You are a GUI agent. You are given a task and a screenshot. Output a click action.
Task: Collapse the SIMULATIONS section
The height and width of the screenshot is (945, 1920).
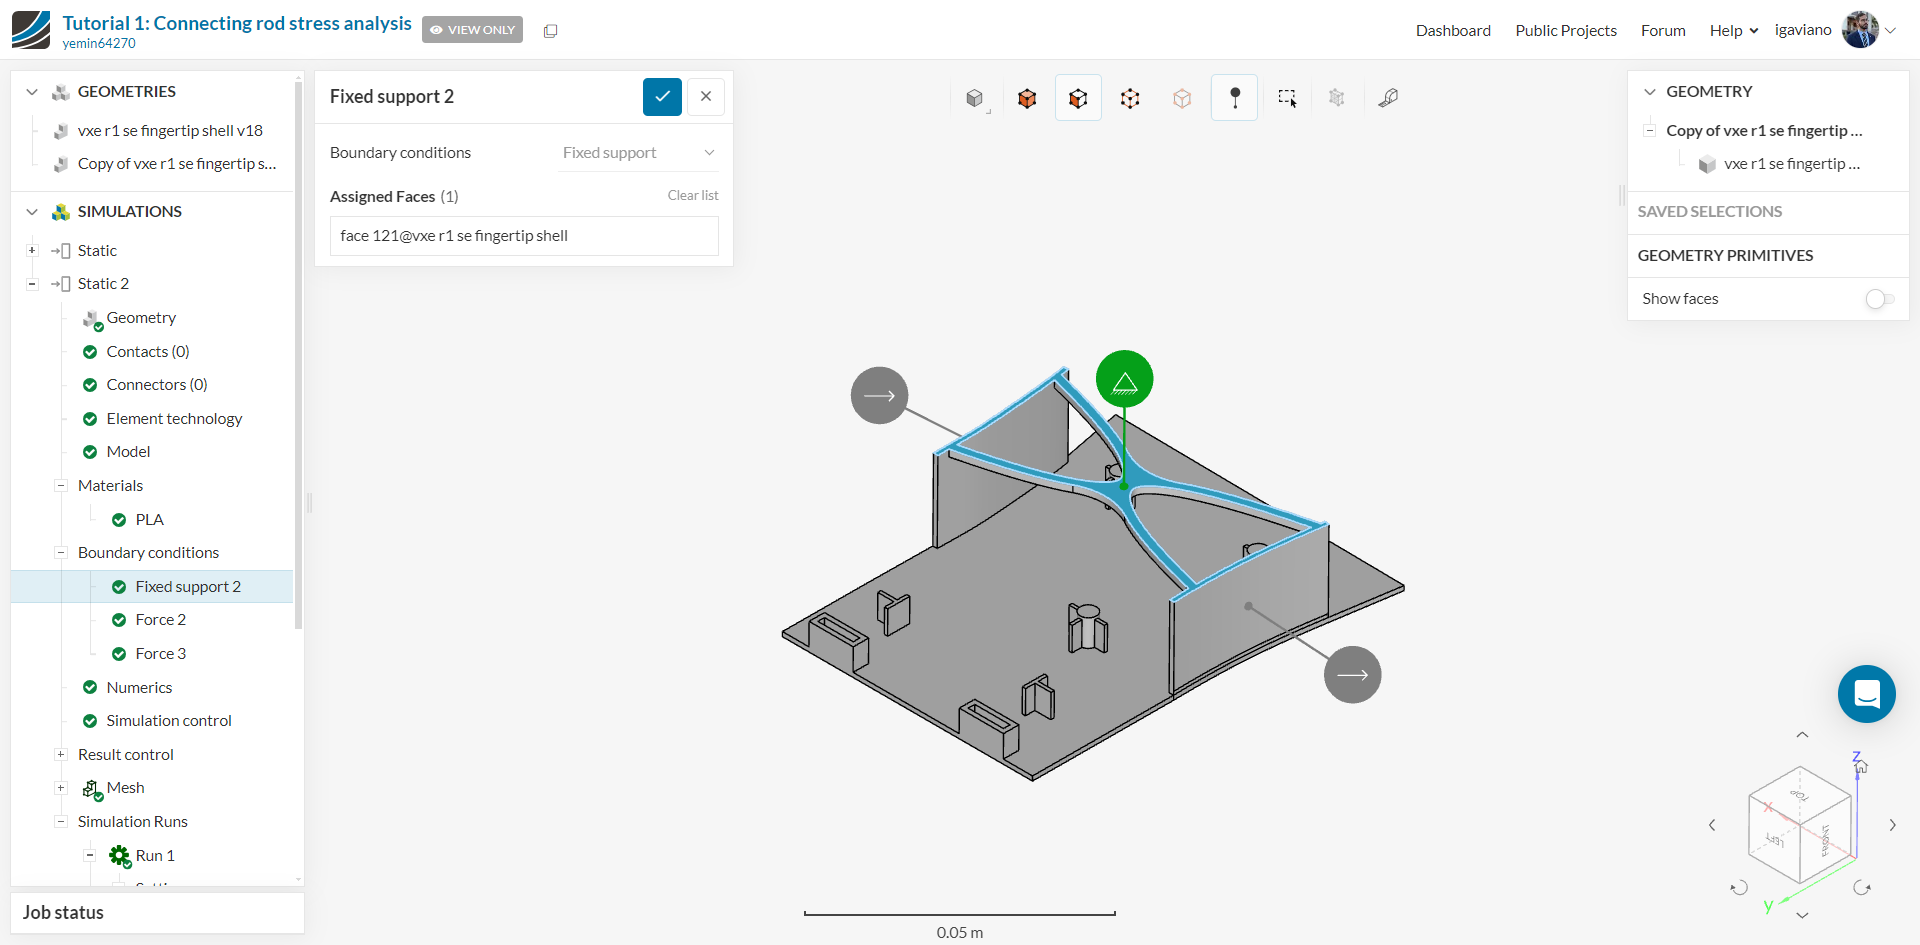(x=32, y=212)
